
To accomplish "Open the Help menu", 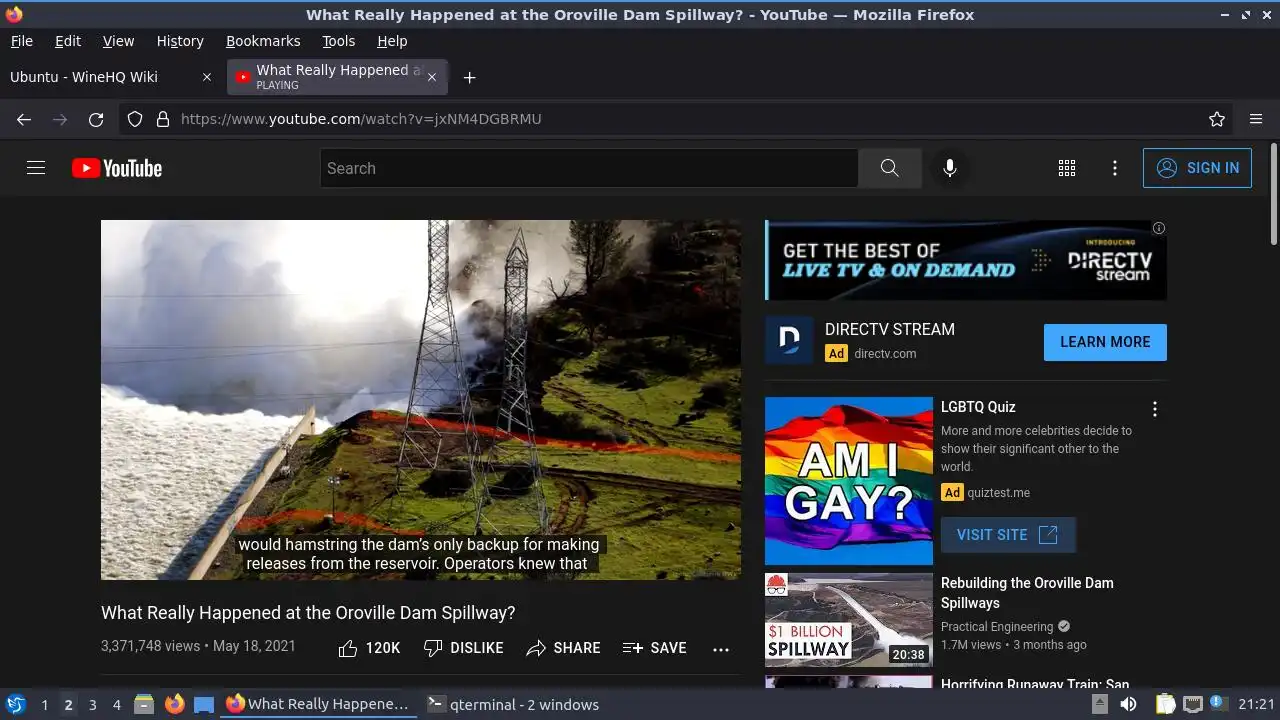I will (392, 41).
